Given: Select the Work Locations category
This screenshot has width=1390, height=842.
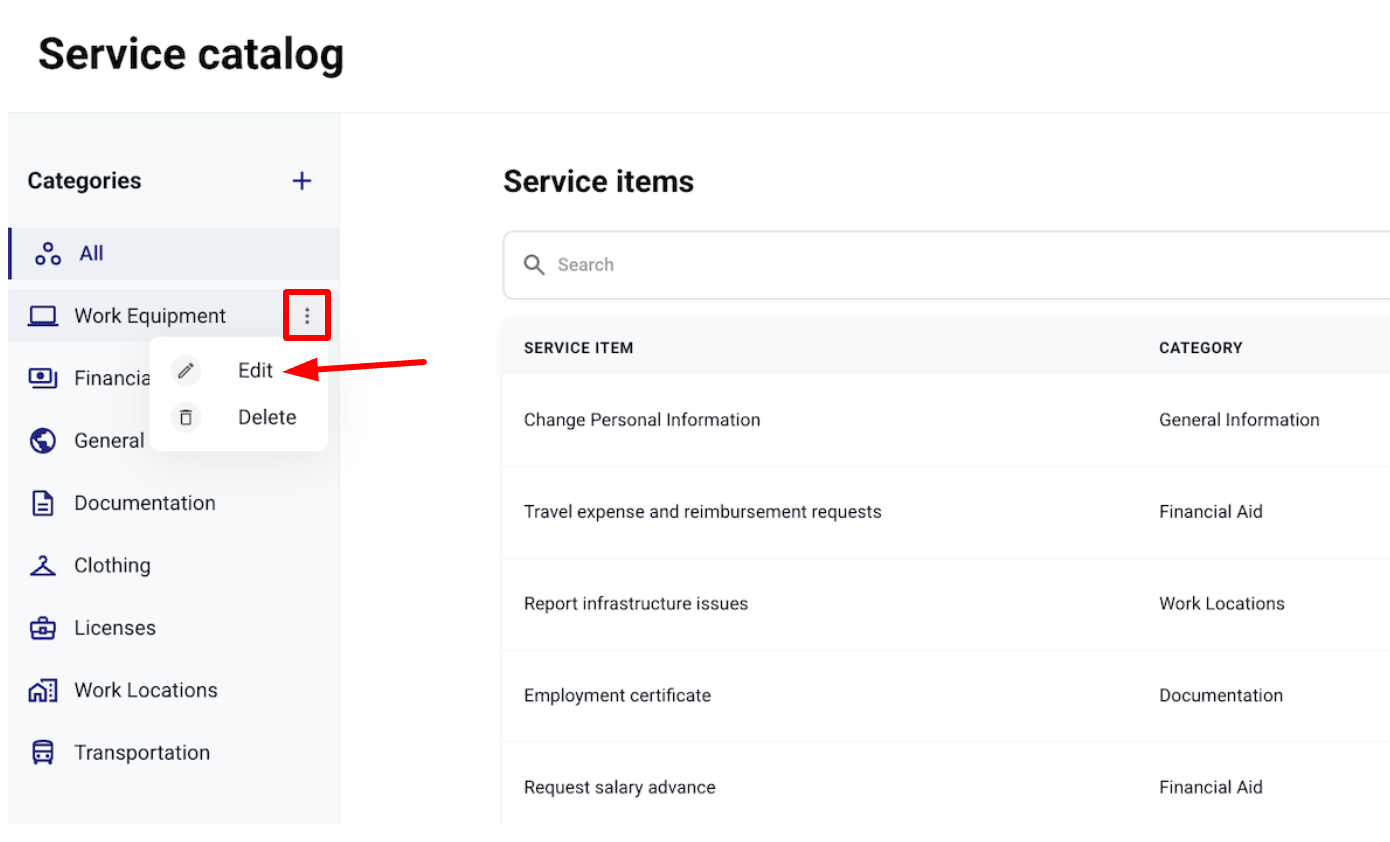Looking at the screenshot, I should (145, 690).
